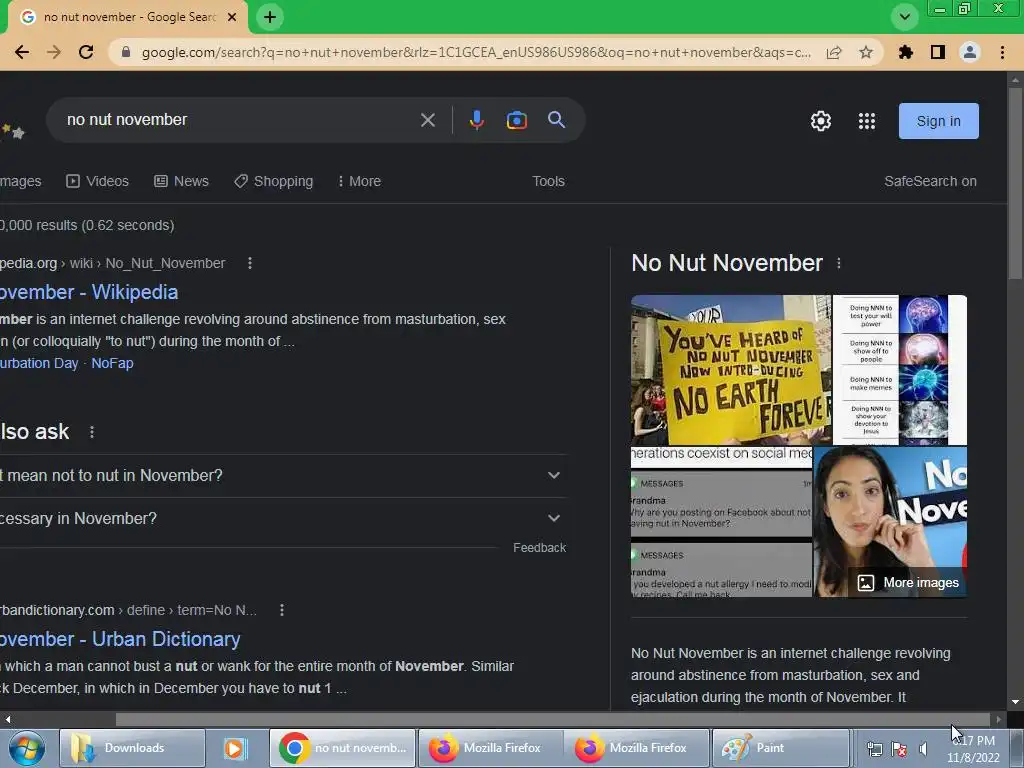Bookmark this page with the star icon
1024x768 pixels.
tap(866, 52)
